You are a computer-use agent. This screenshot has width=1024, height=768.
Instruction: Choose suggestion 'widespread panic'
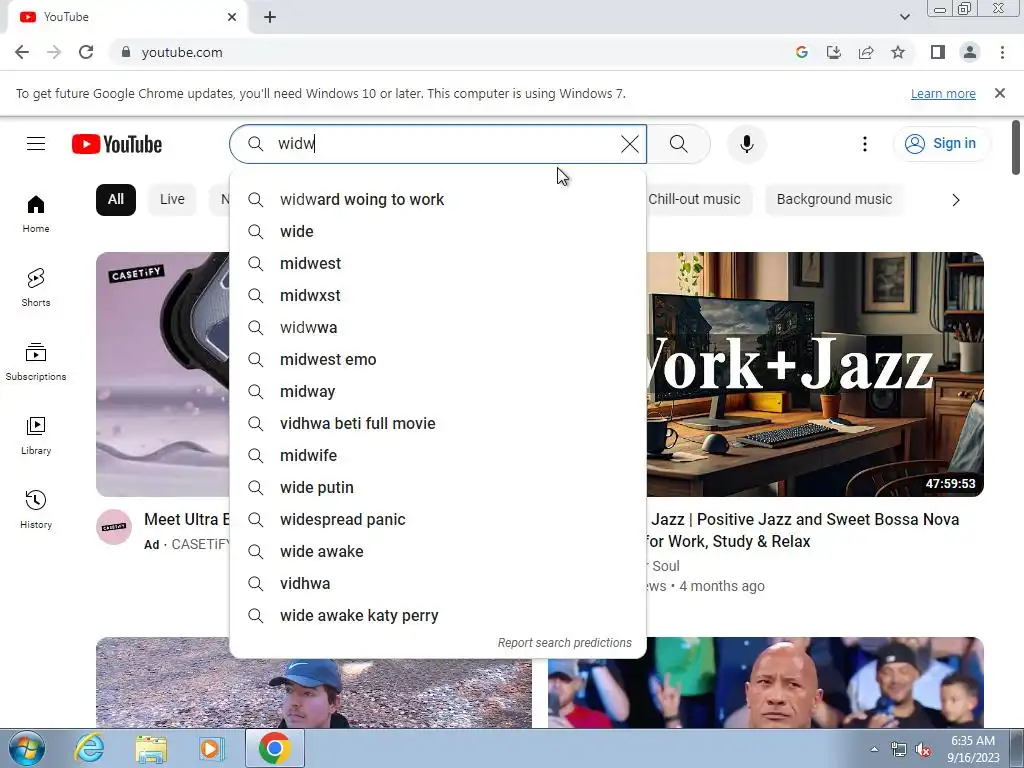[x=438, y=519]
